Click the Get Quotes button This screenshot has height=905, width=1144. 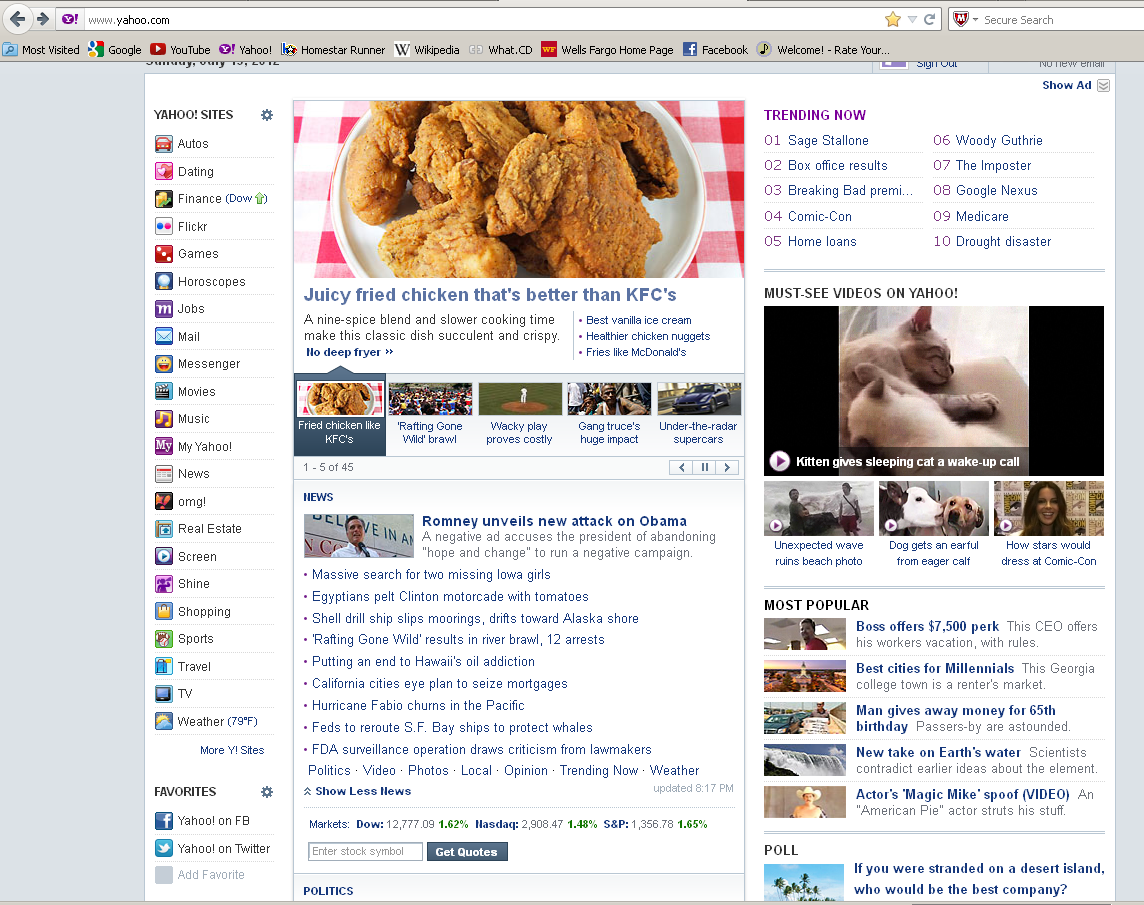tap(467, 852)
